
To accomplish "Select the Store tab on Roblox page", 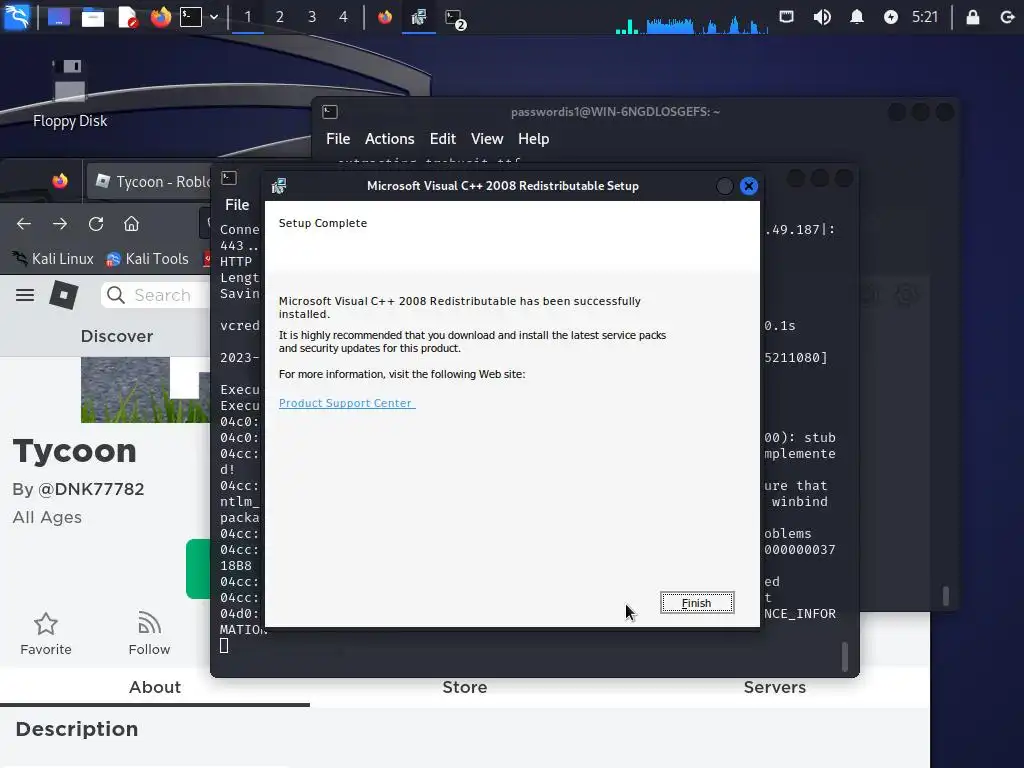I will coord(464,687).
